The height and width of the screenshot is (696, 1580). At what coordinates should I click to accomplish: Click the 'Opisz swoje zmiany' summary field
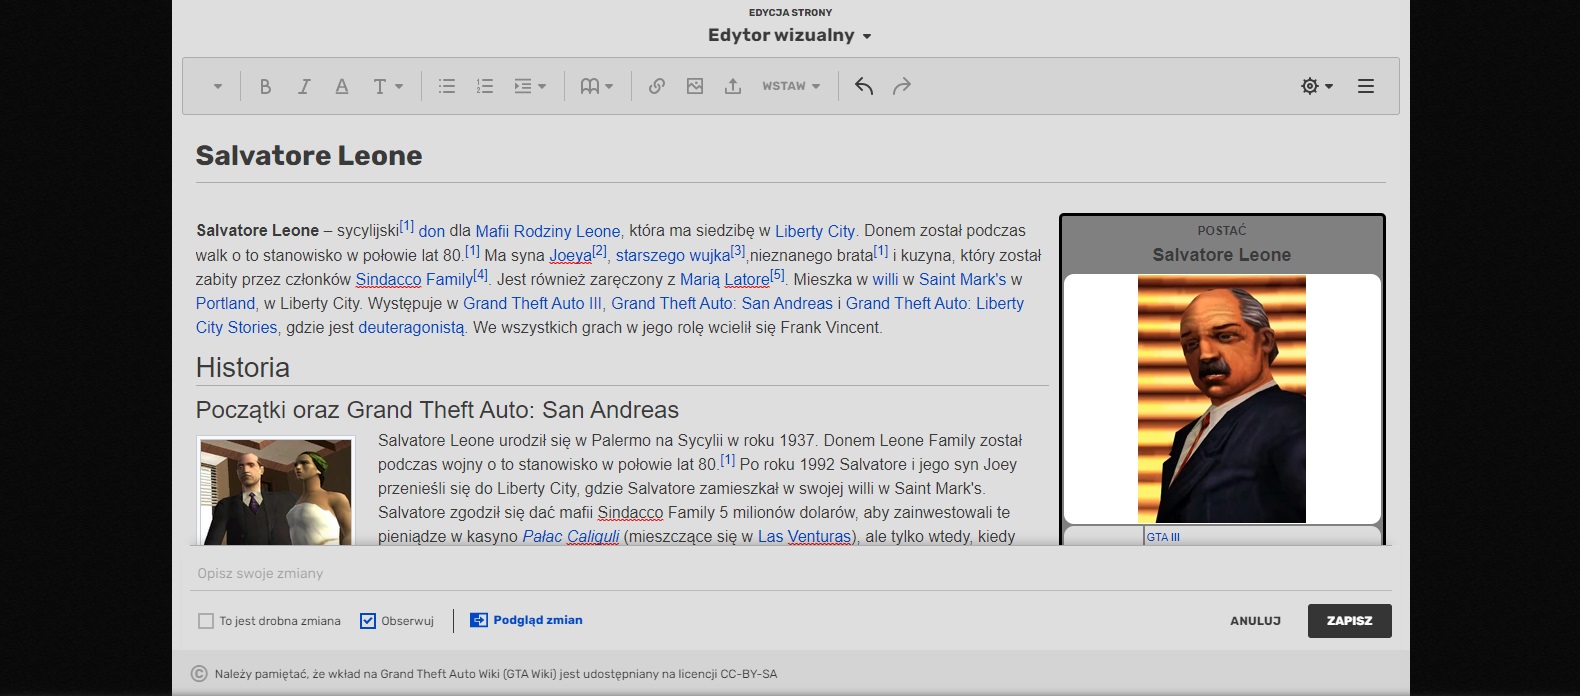click(x=790, y=573)
